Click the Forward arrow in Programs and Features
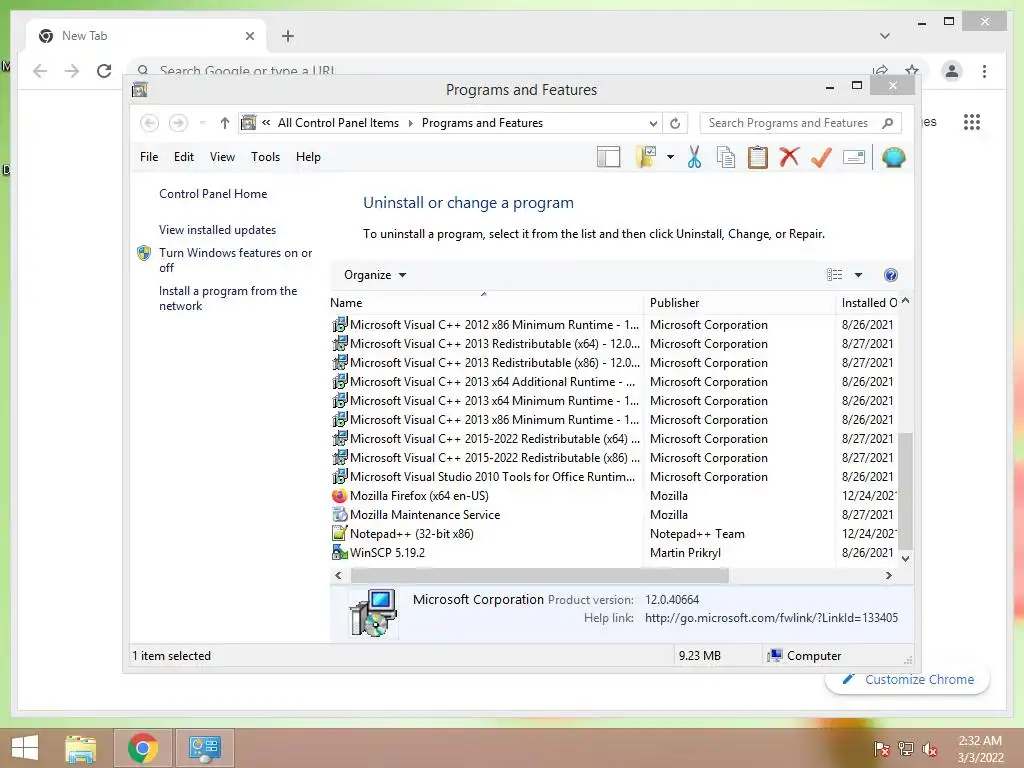The width and height of the screenshot is (1024, 768). click(x=178, y=123)
